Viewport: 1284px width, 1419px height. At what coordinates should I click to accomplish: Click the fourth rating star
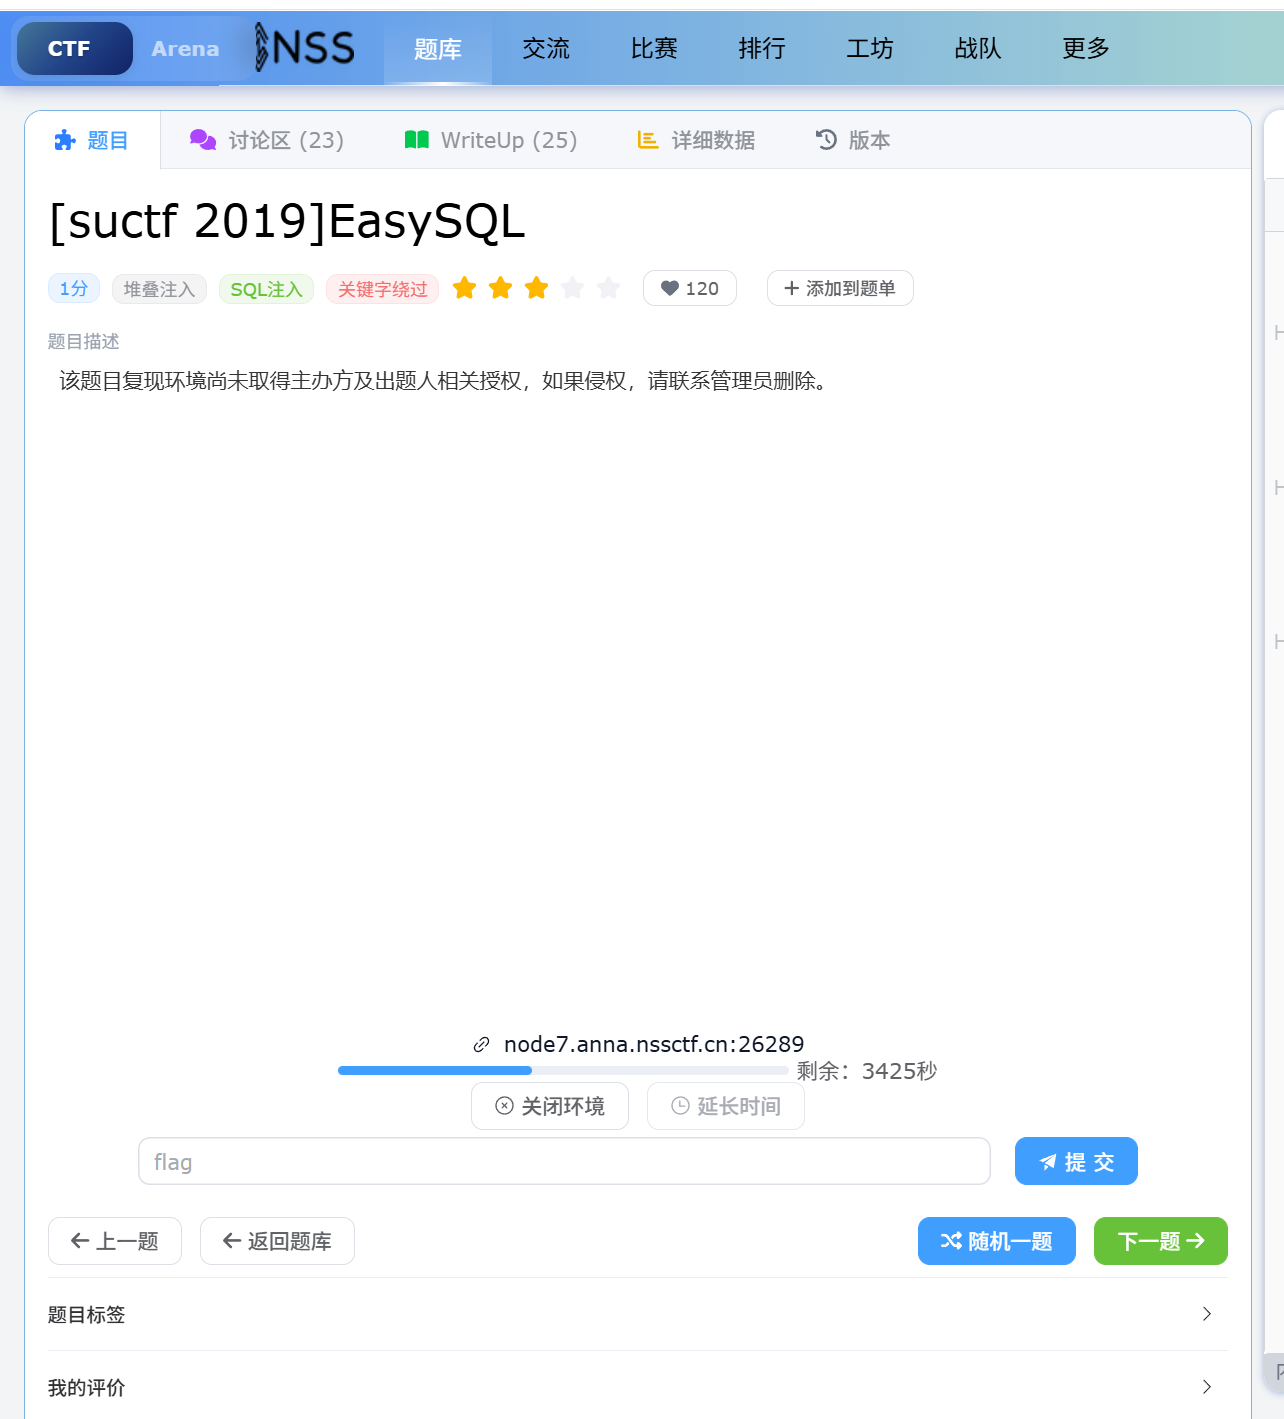[x=572, y=289]
